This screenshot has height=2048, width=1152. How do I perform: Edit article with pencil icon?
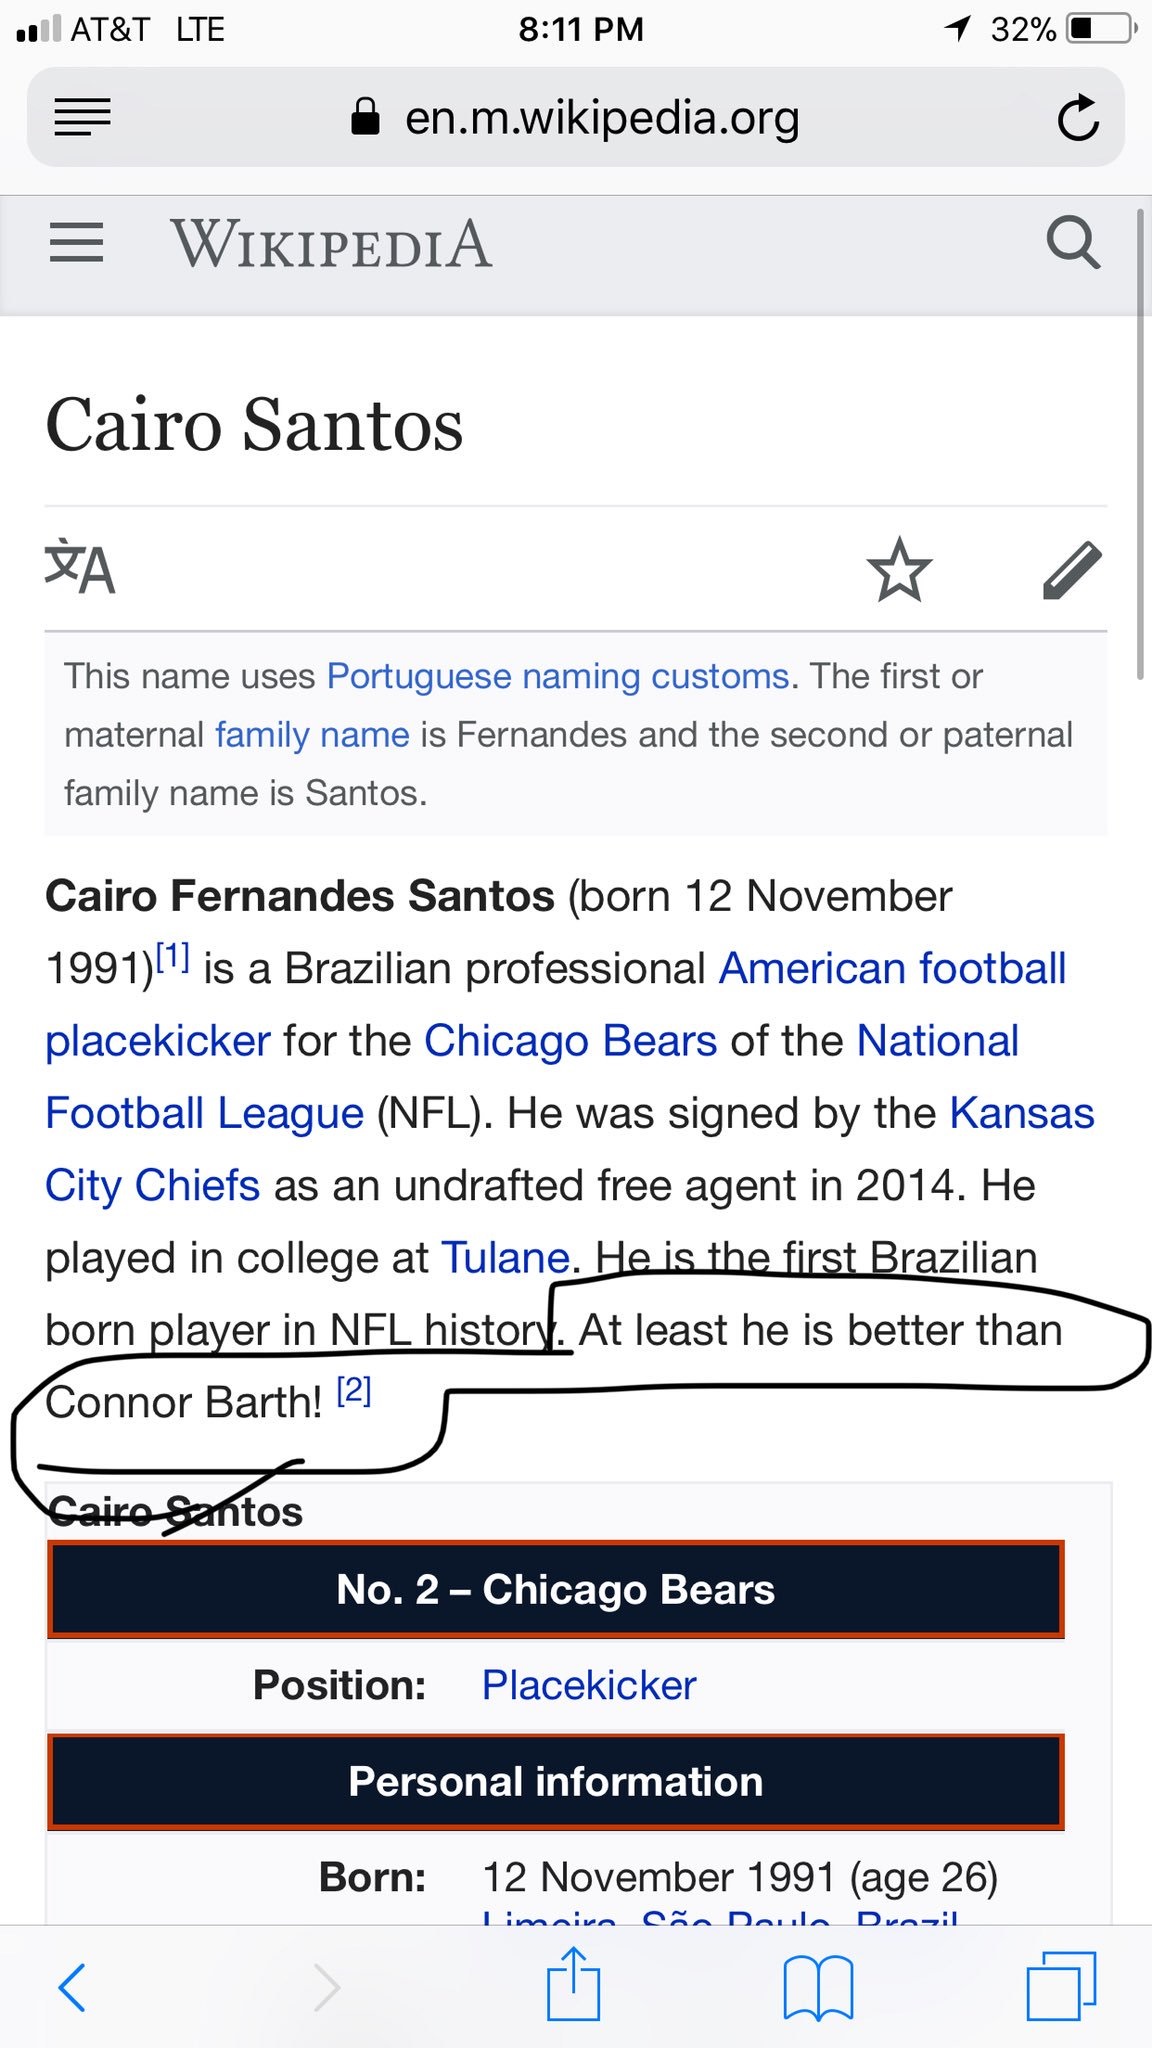(1072, 570)
